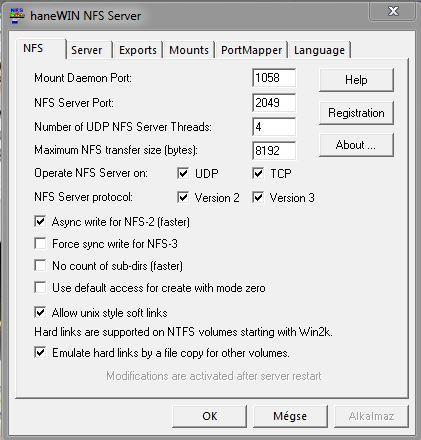Click the Maximum NFS transfer size field

pyautogui.click(x=274, y=151)
